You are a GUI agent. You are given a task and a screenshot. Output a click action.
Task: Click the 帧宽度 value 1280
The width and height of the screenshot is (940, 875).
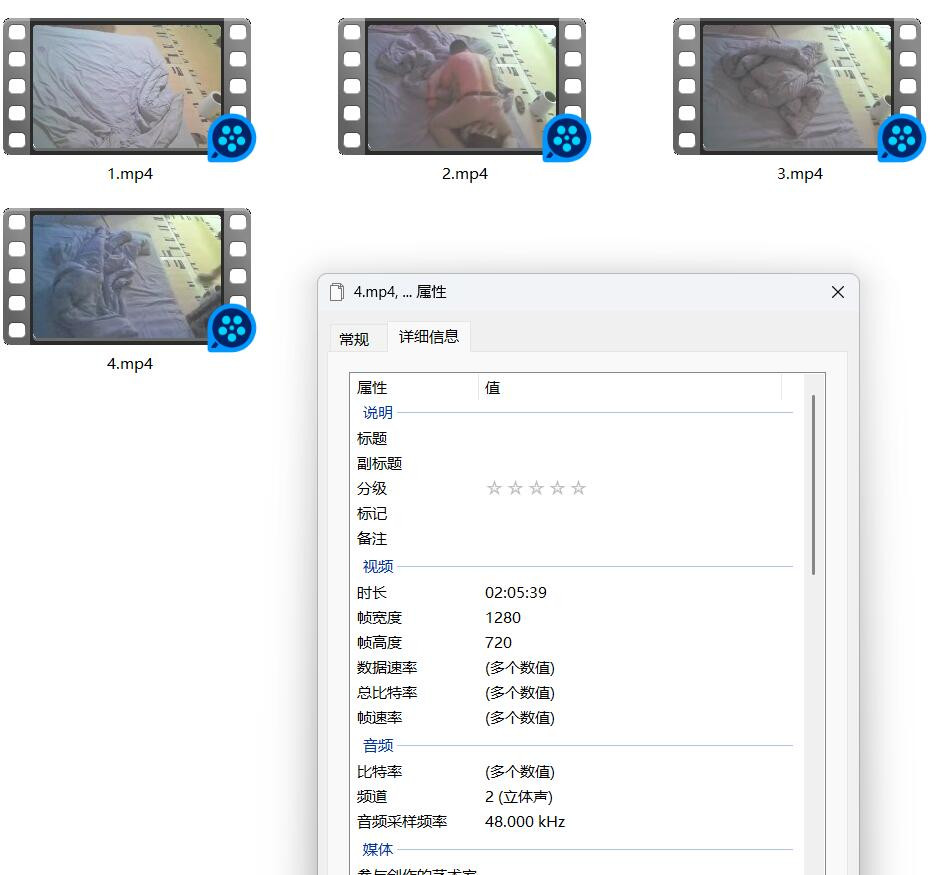click(502, 618)
